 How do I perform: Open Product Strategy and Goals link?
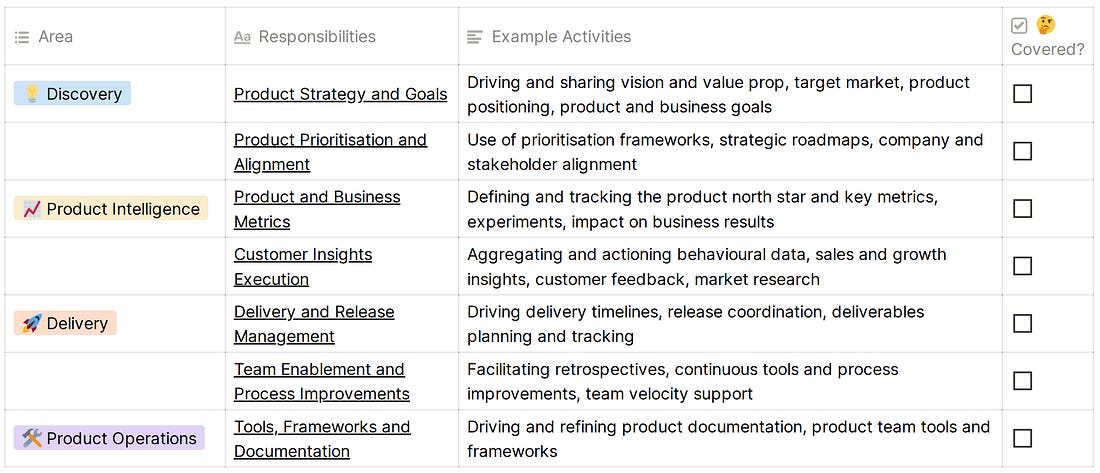[340, 94]
